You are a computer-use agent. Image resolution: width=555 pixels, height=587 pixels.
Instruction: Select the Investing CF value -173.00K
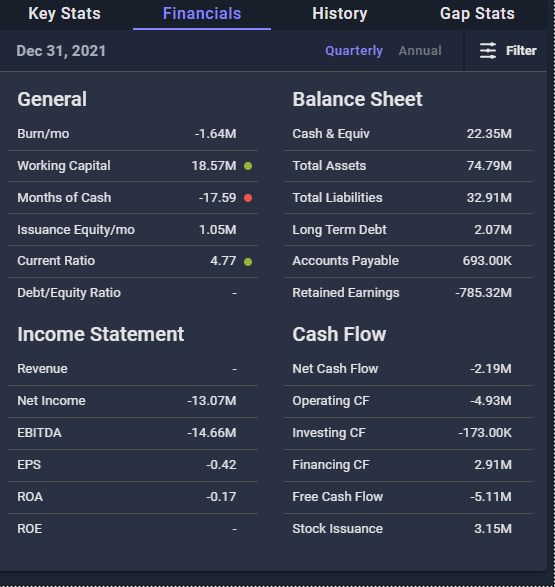485,433
